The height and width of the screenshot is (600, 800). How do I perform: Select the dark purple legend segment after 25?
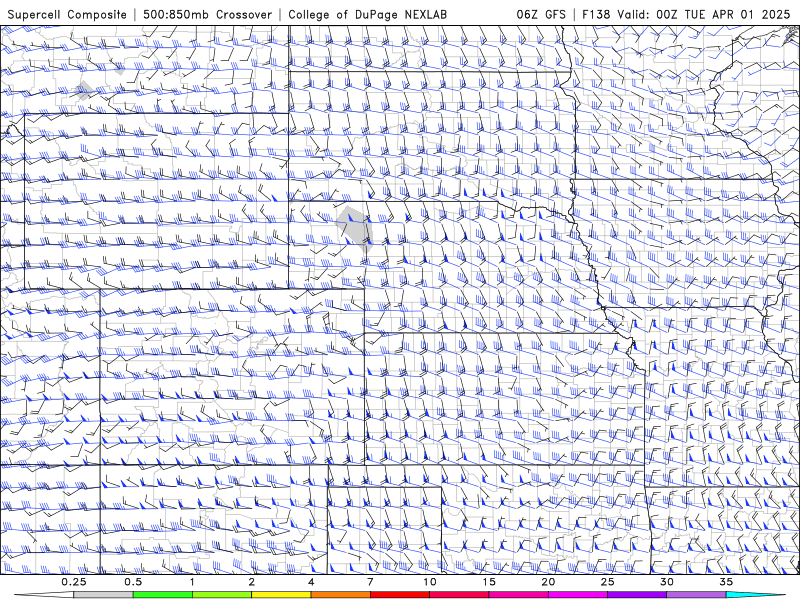[637, 595]
